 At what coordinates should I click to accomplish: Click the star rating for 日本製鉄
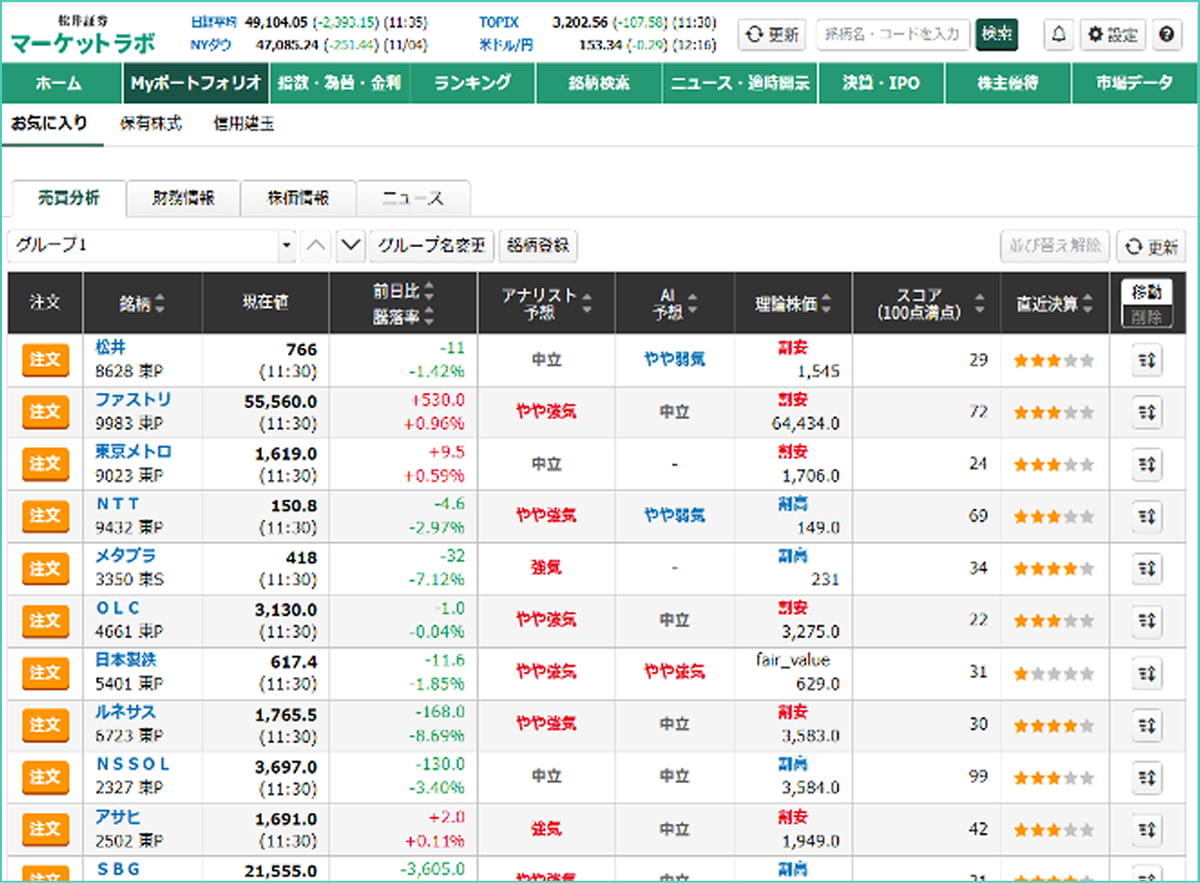(1054, 673)
